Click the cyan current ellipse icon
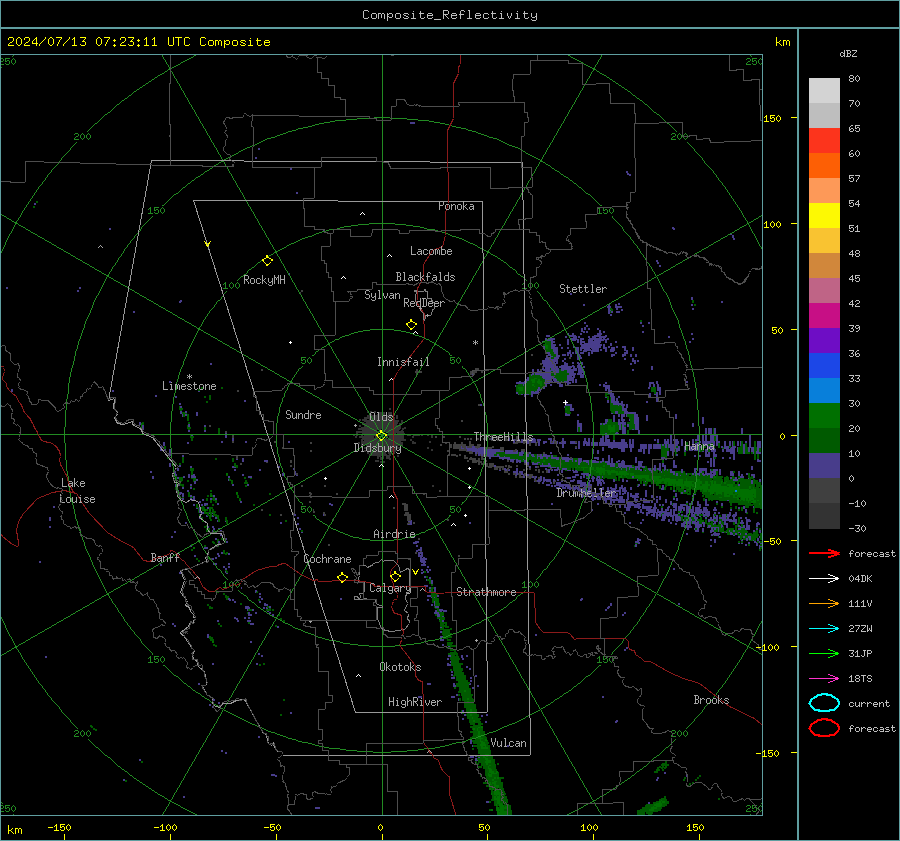The image size is (900, 841). coord(824,703)
